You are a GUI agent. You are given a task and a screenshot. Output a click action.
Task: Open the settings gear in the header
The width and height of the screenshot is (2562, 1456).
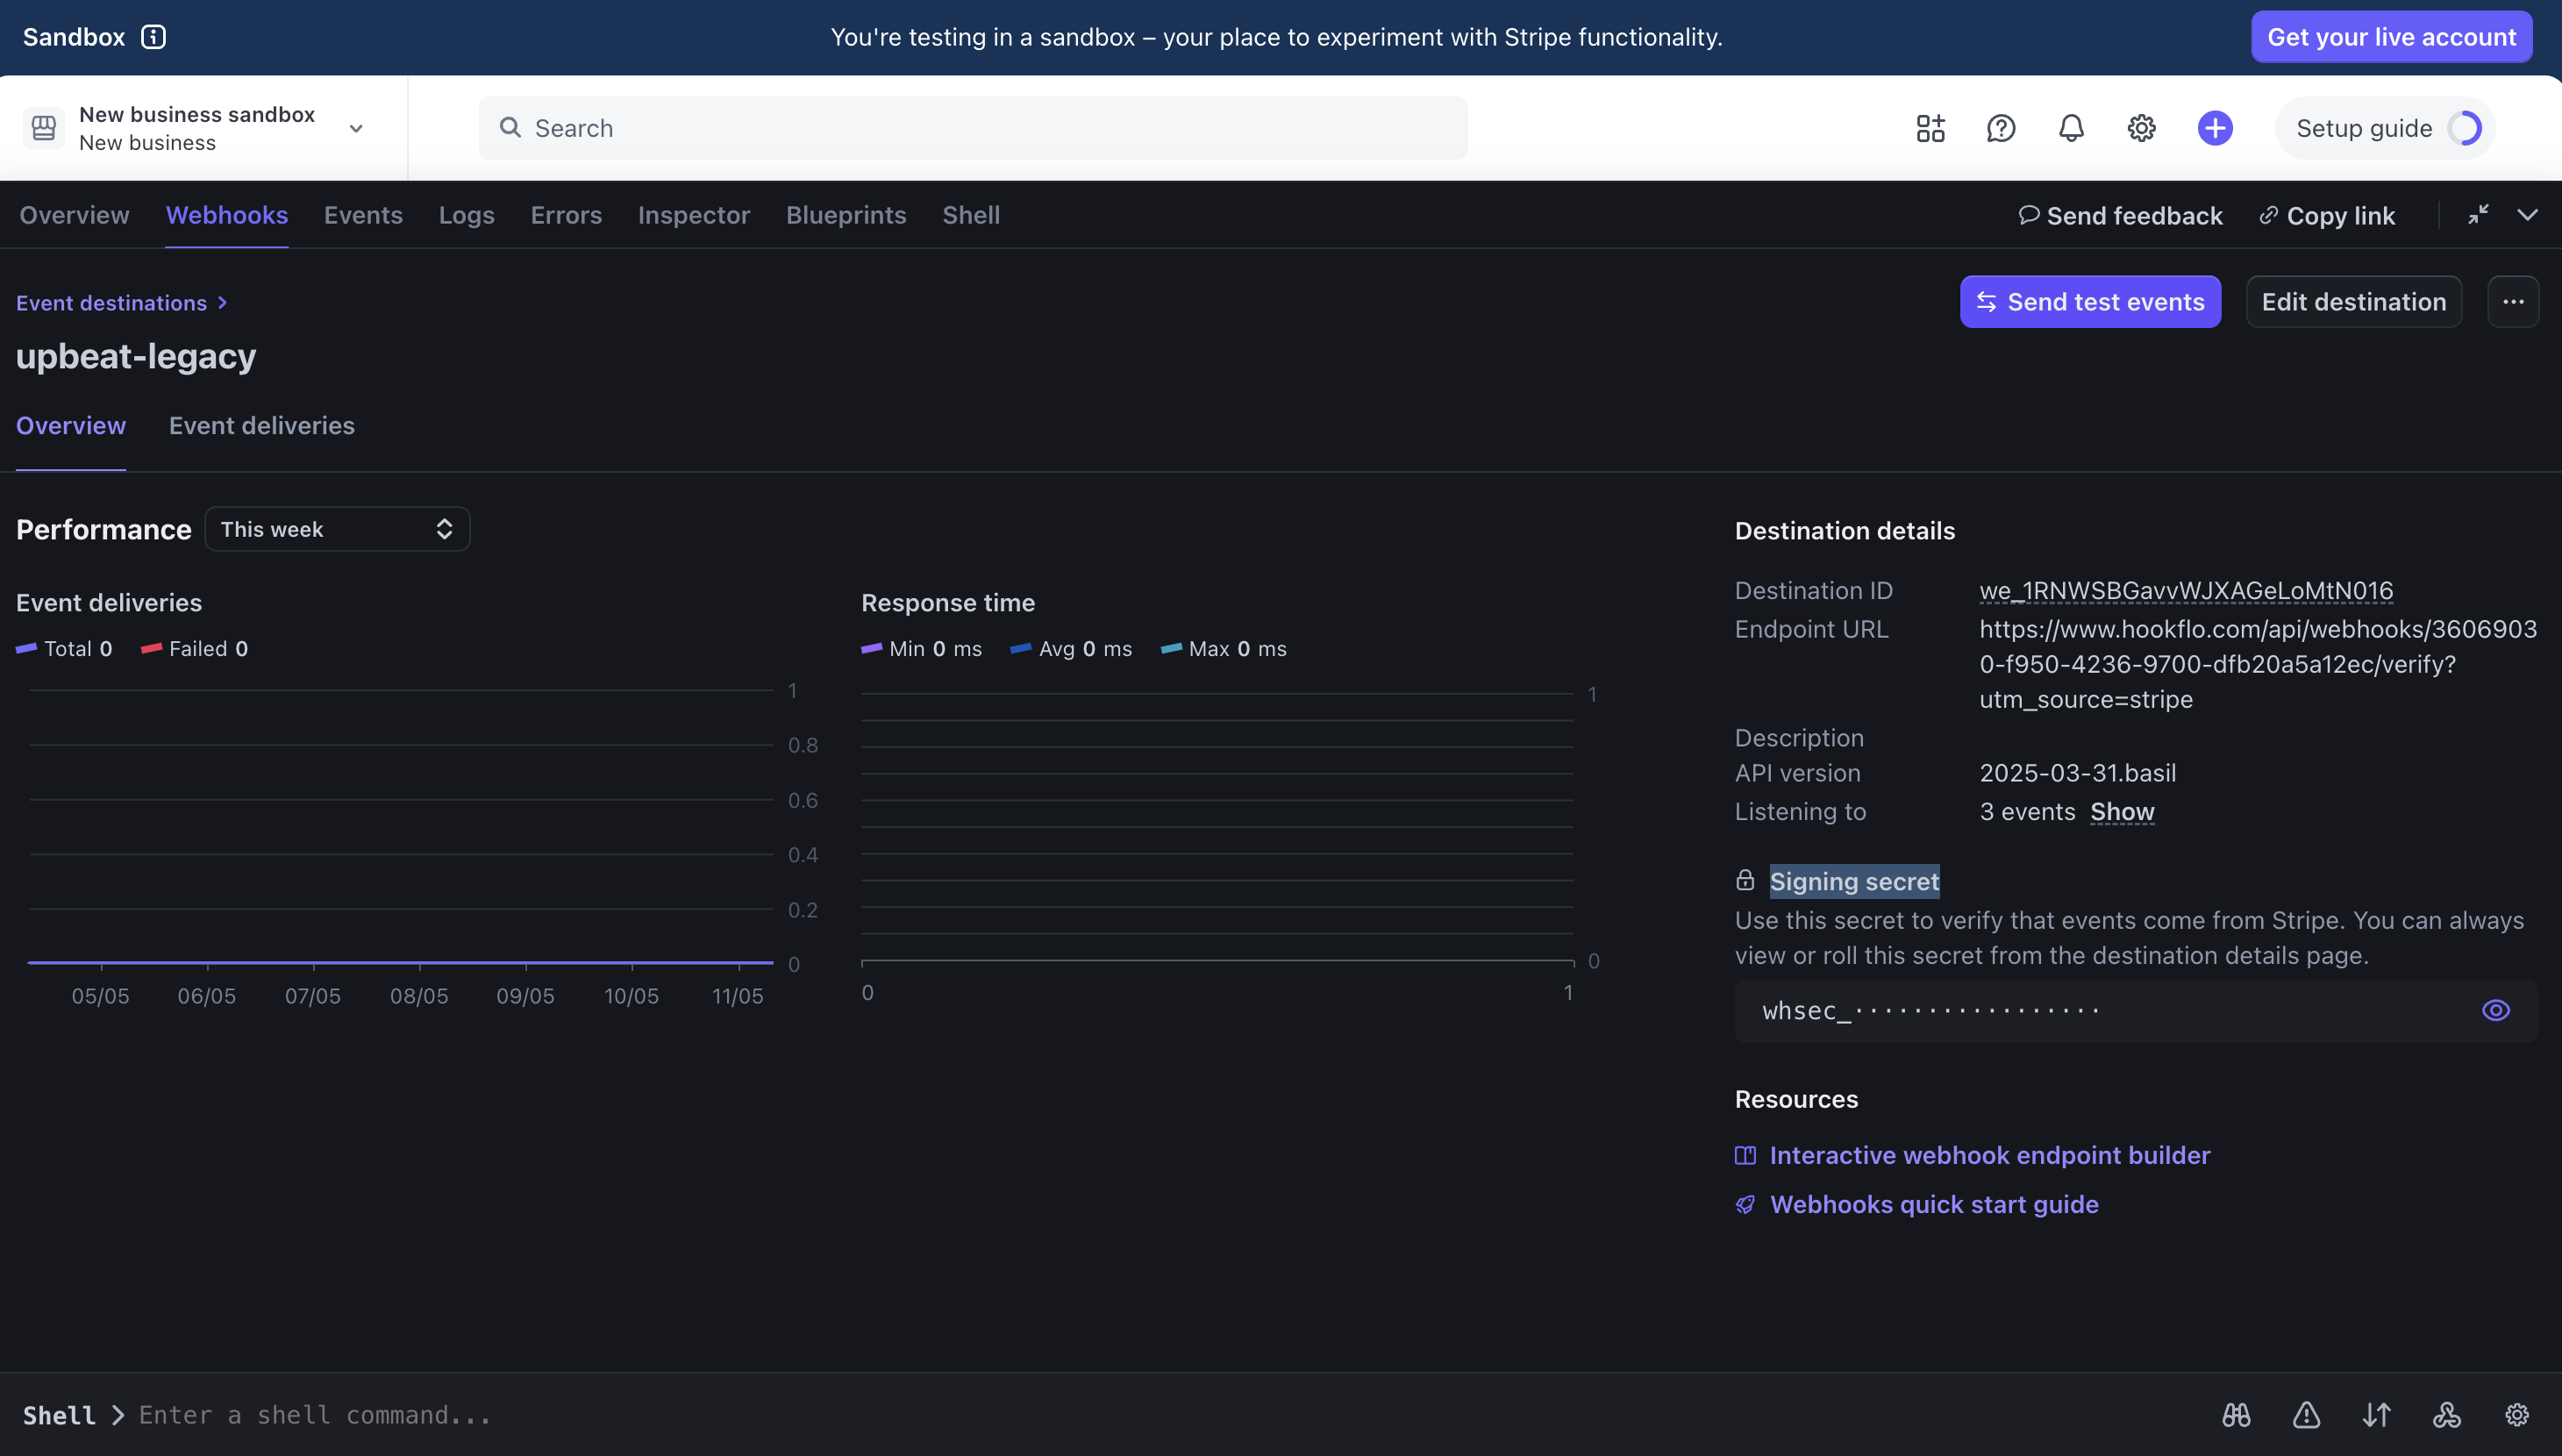pyautogui.click(x=2141, y=128)
